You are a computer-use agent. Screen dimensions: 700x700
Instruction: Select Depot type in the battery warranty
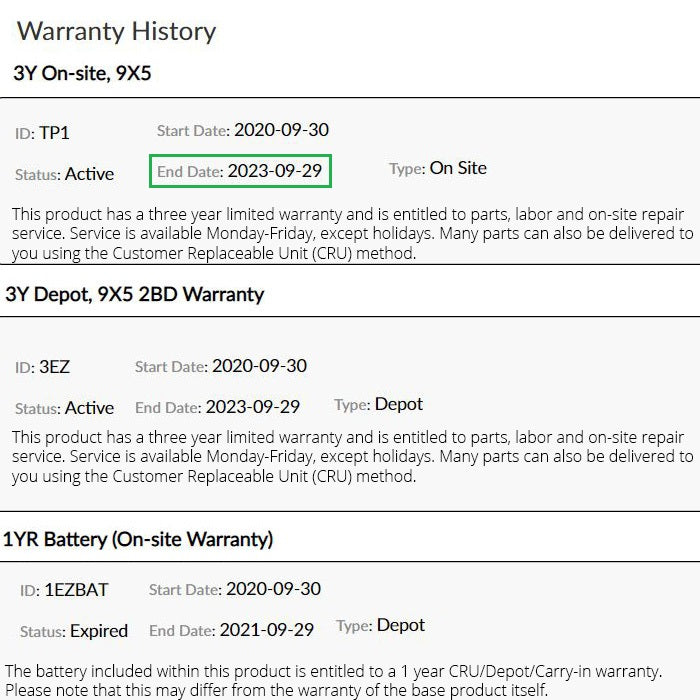(400, 625)
